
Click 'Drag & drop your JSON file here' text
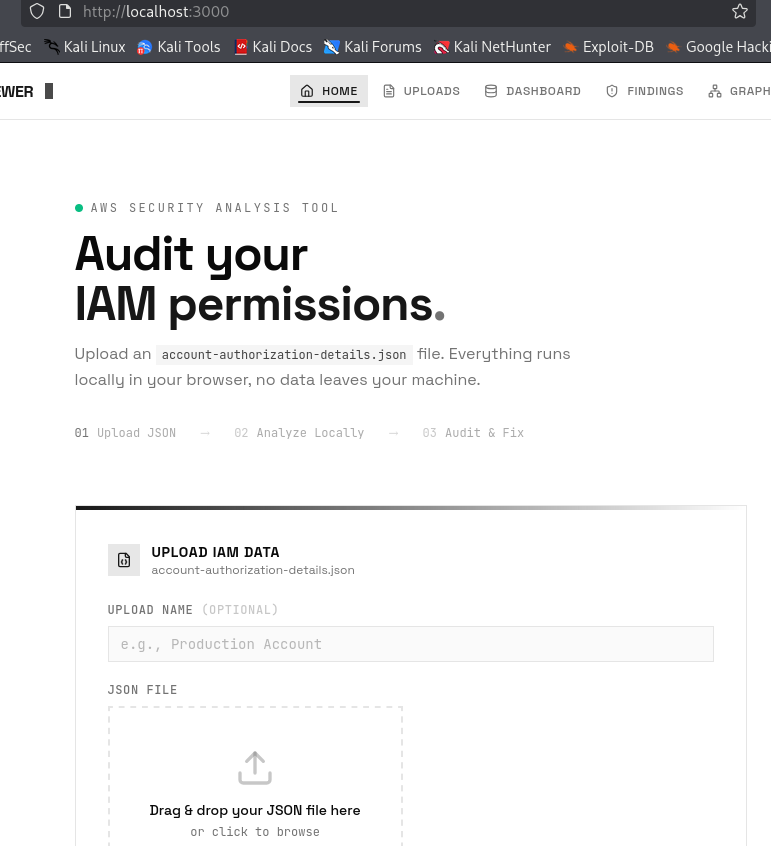255,810
